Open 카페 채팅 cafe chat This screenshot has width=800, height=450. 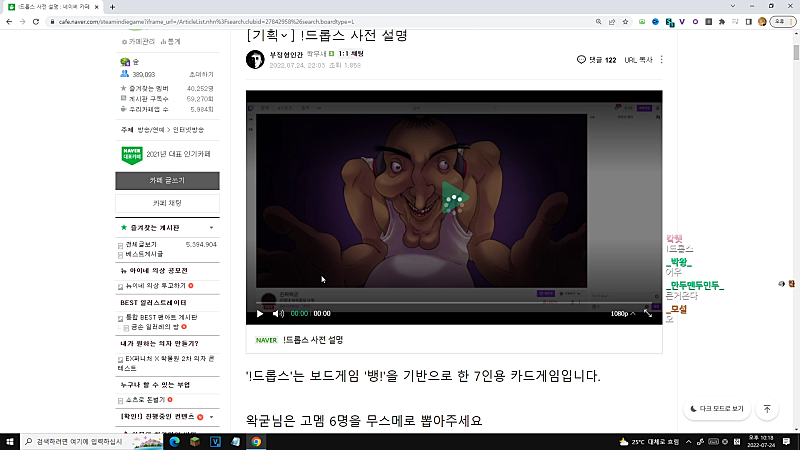coord(167,203)
